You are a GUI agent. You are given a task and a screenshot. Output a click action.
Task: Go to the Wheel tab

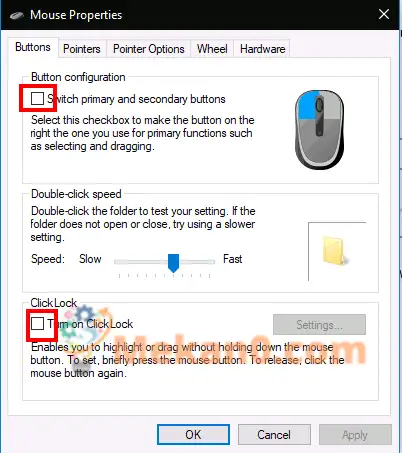tap(212, 49)
